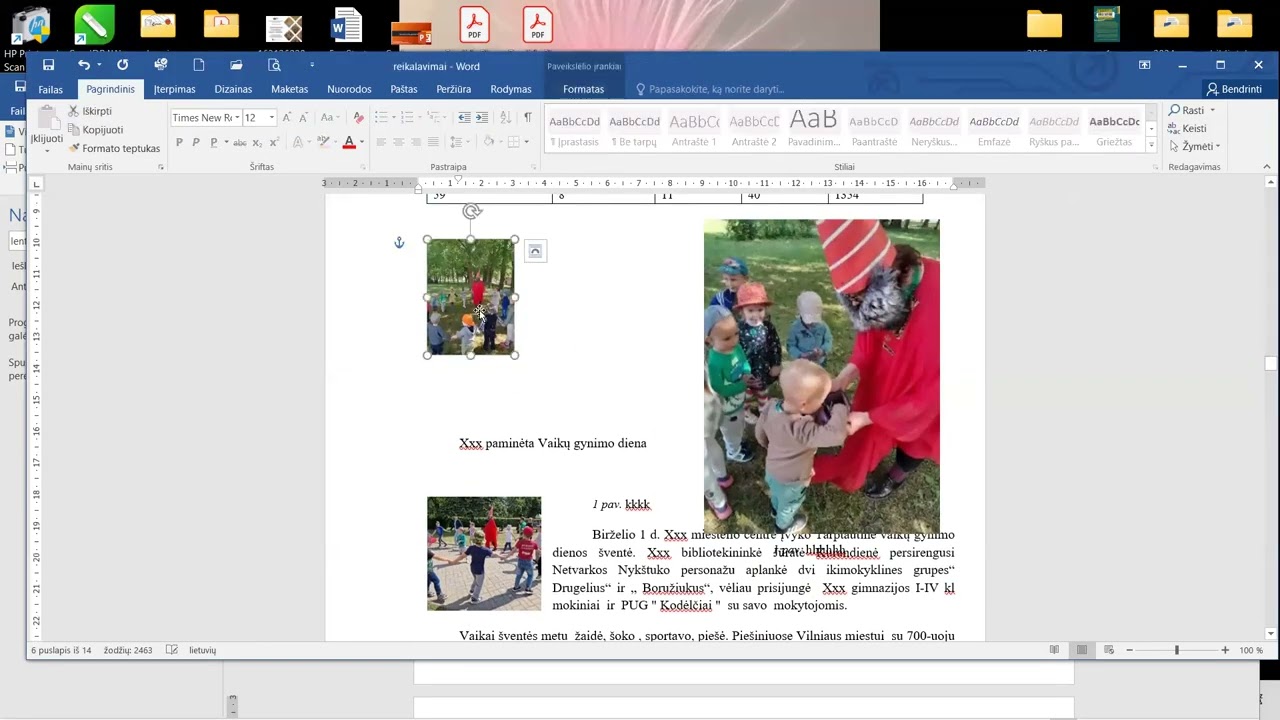1280x720 pixels.
Task: Open the font color dropdown arrow
Action: click(360, 142)
